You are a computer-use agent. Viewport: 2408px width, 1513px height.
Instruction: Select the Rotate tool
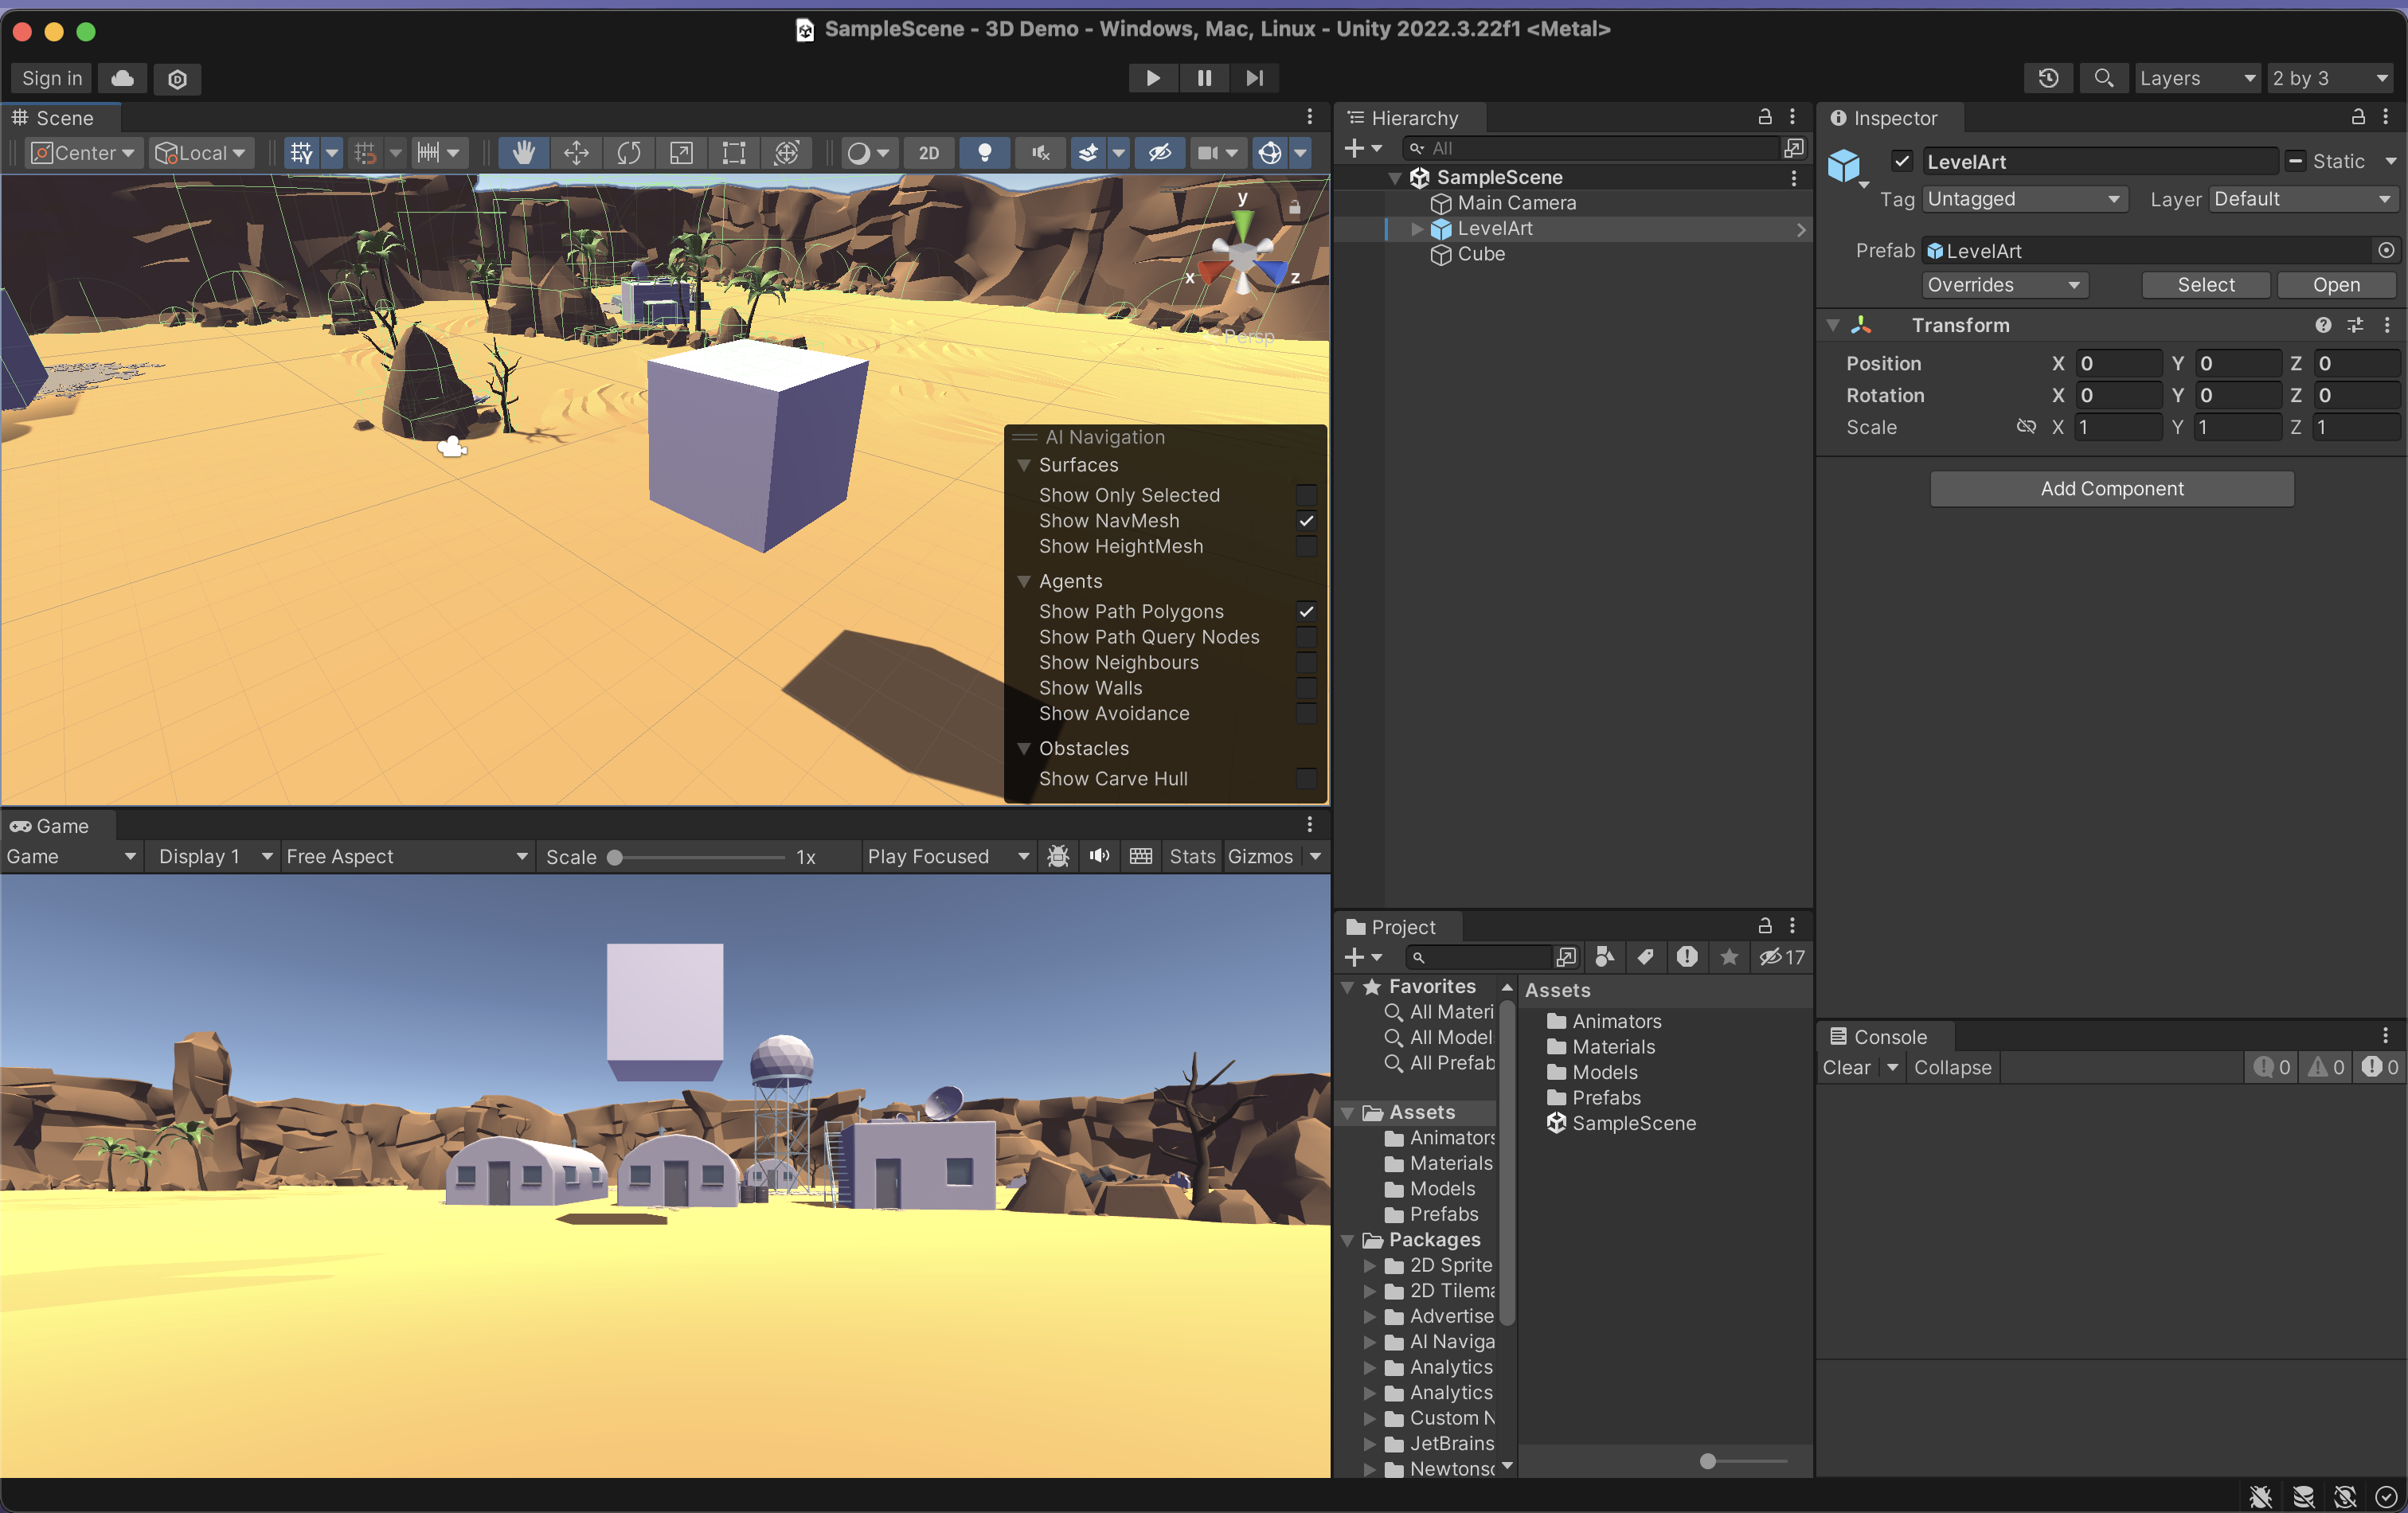pos(629,153)
